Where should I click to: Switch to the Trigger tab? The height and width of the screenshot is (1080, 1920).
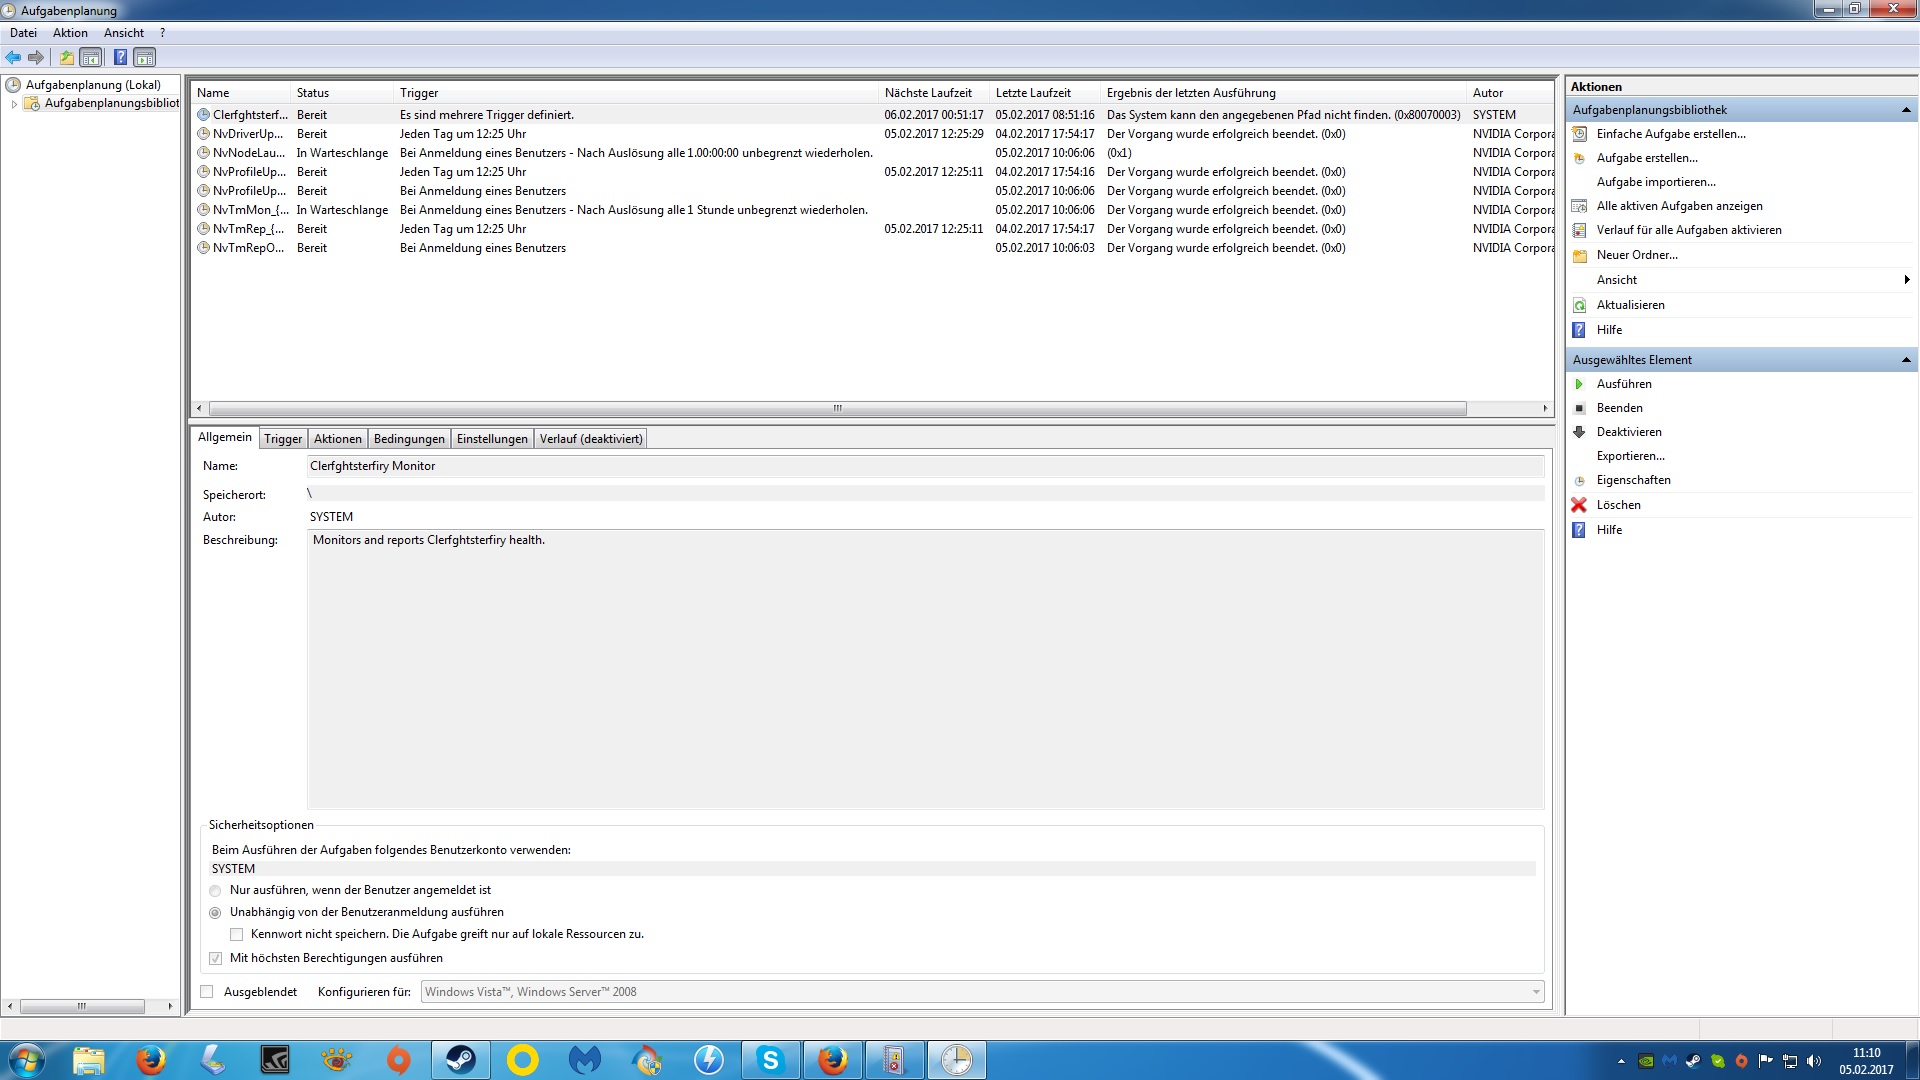283,439
